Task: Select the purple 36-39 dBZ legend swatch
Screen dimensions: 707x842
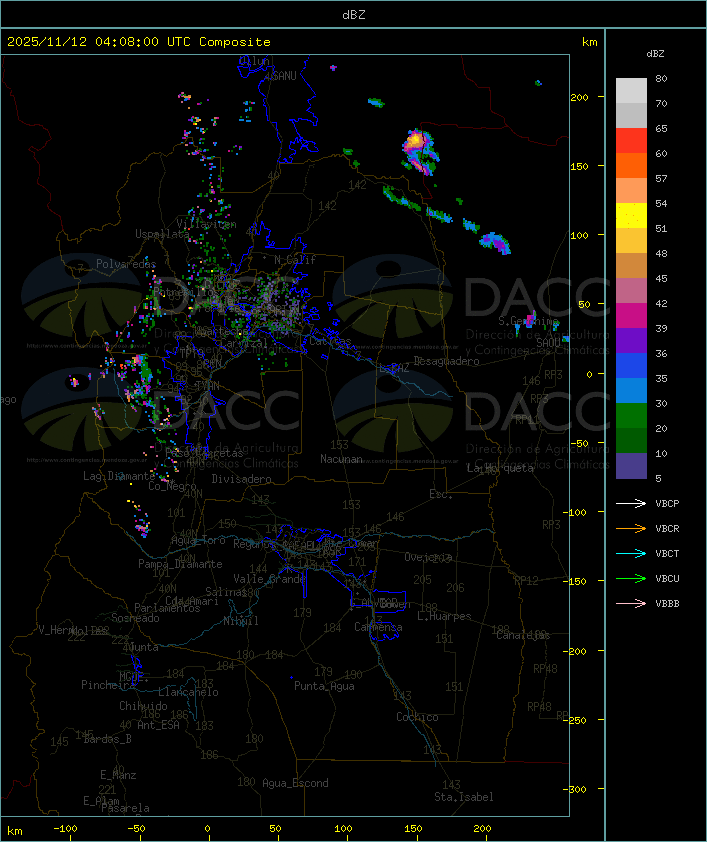Action: click(x=631, y=341)
